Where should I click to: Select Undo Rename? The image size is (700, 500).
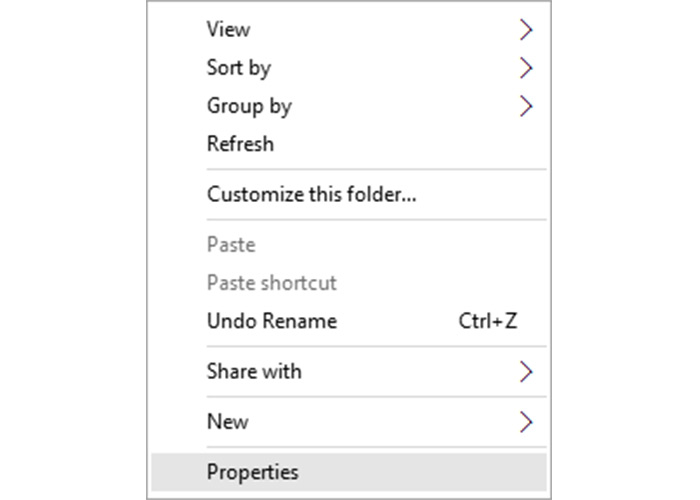point(271,321)
